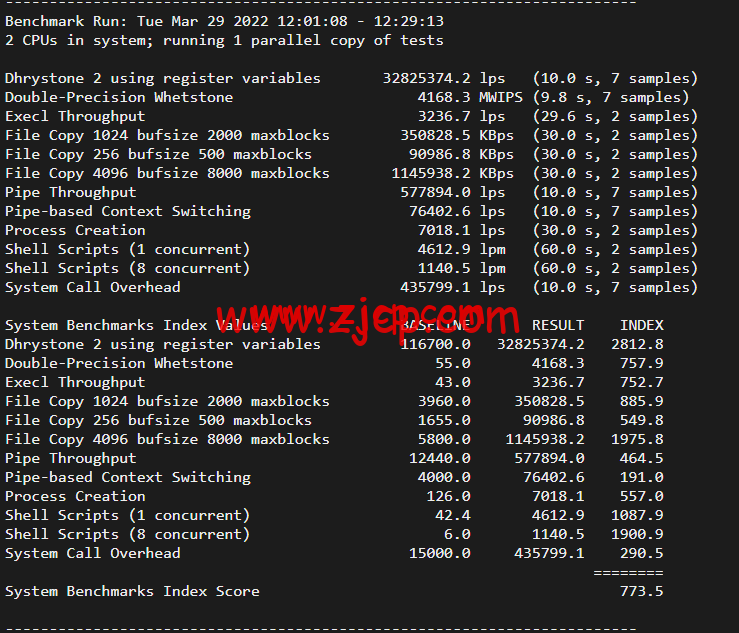Click Shell Scripts 1140.5 lpm value

coord(461,268)
